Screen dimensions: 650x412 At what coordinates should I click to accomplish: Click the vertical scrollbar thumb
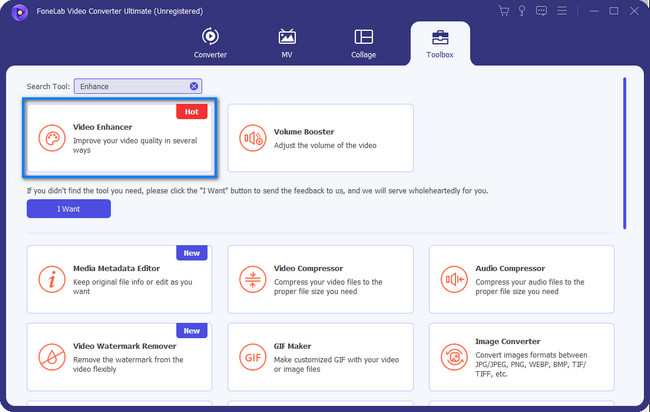pyautogui.click(x=625, y=153)
